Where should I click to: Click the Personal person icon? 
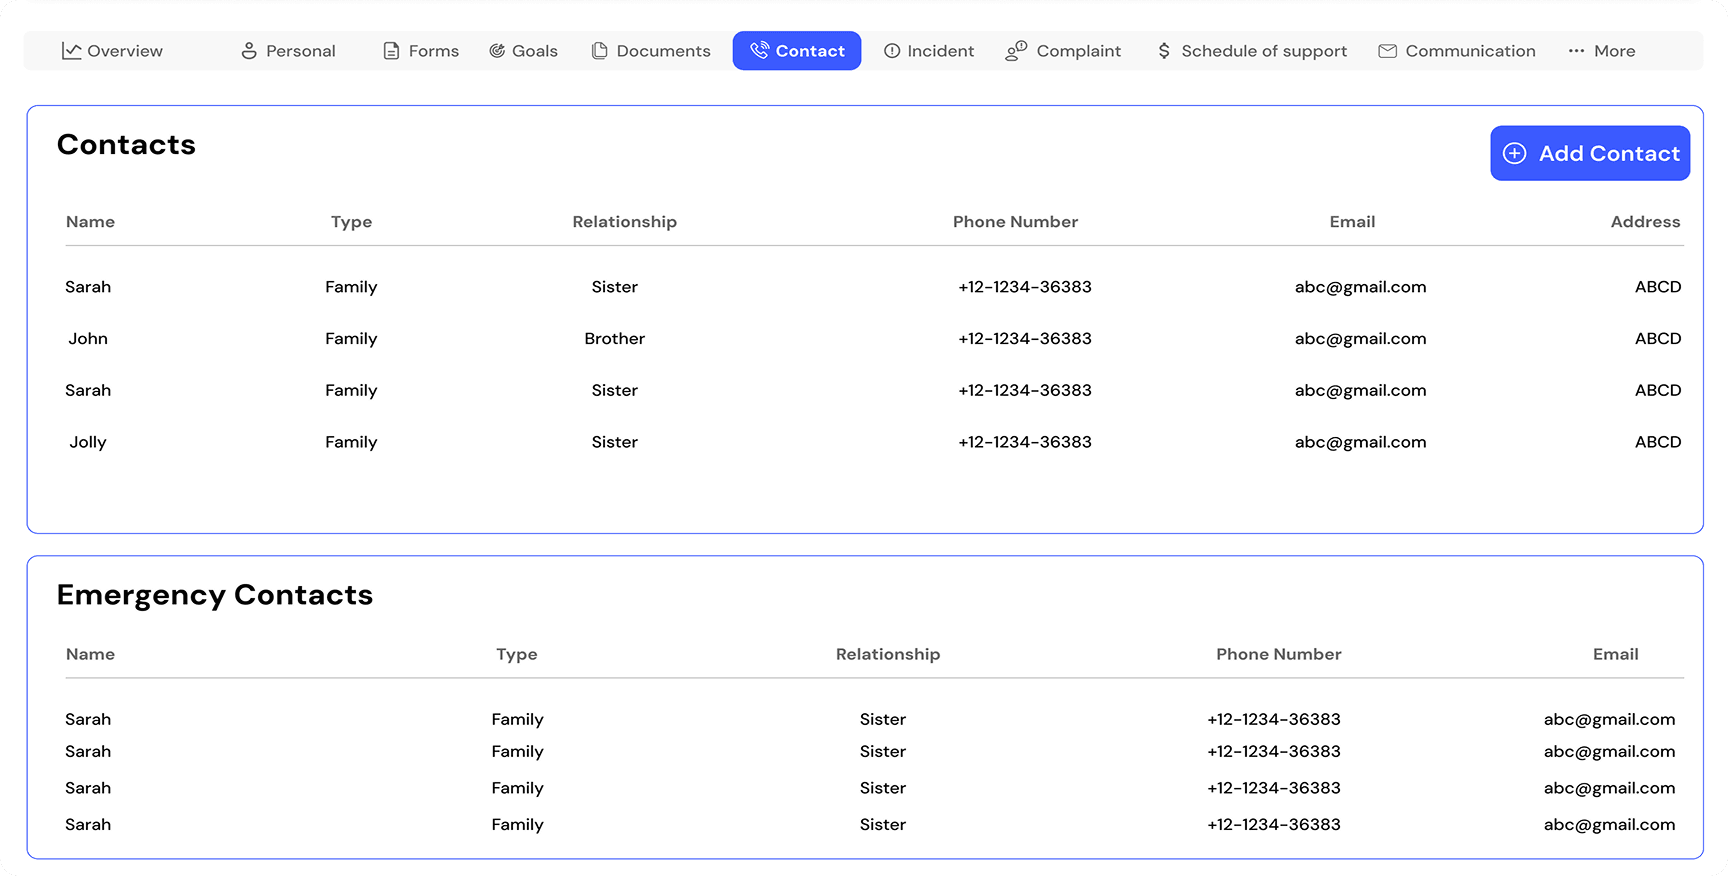[x=249, y=51]
